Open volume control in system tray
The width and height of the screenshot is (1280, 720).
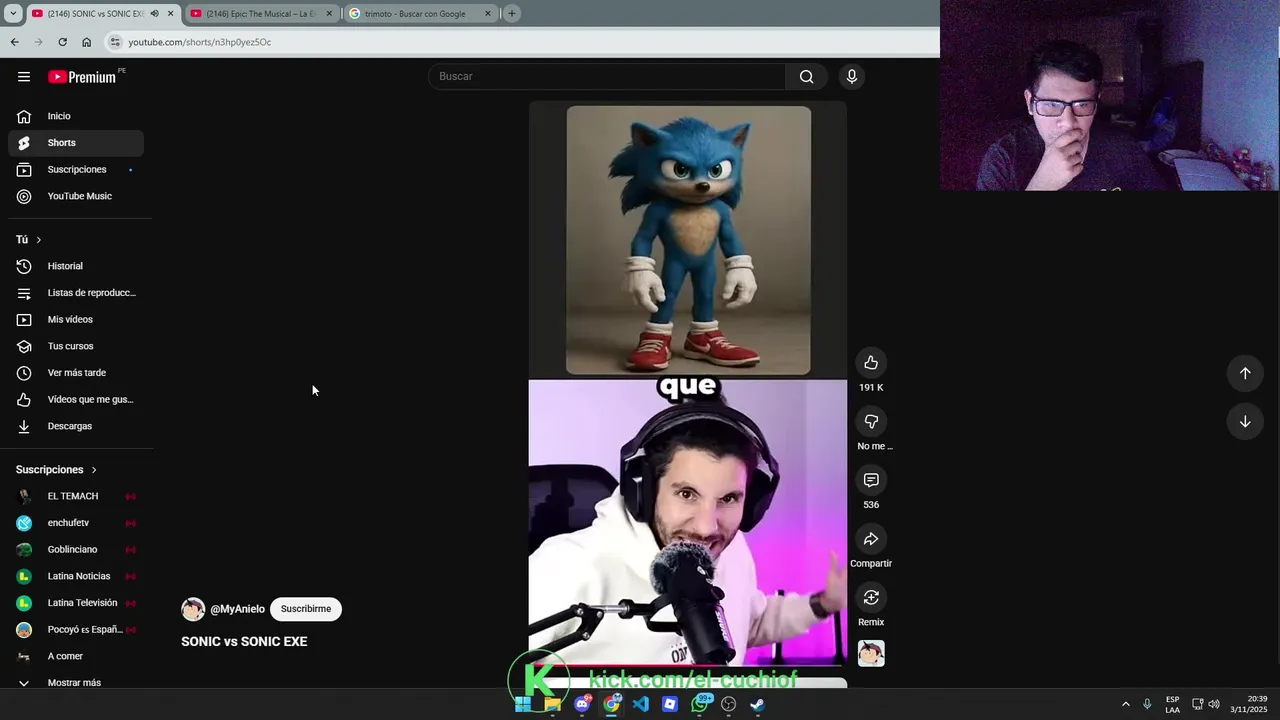tap(1214, 704)
